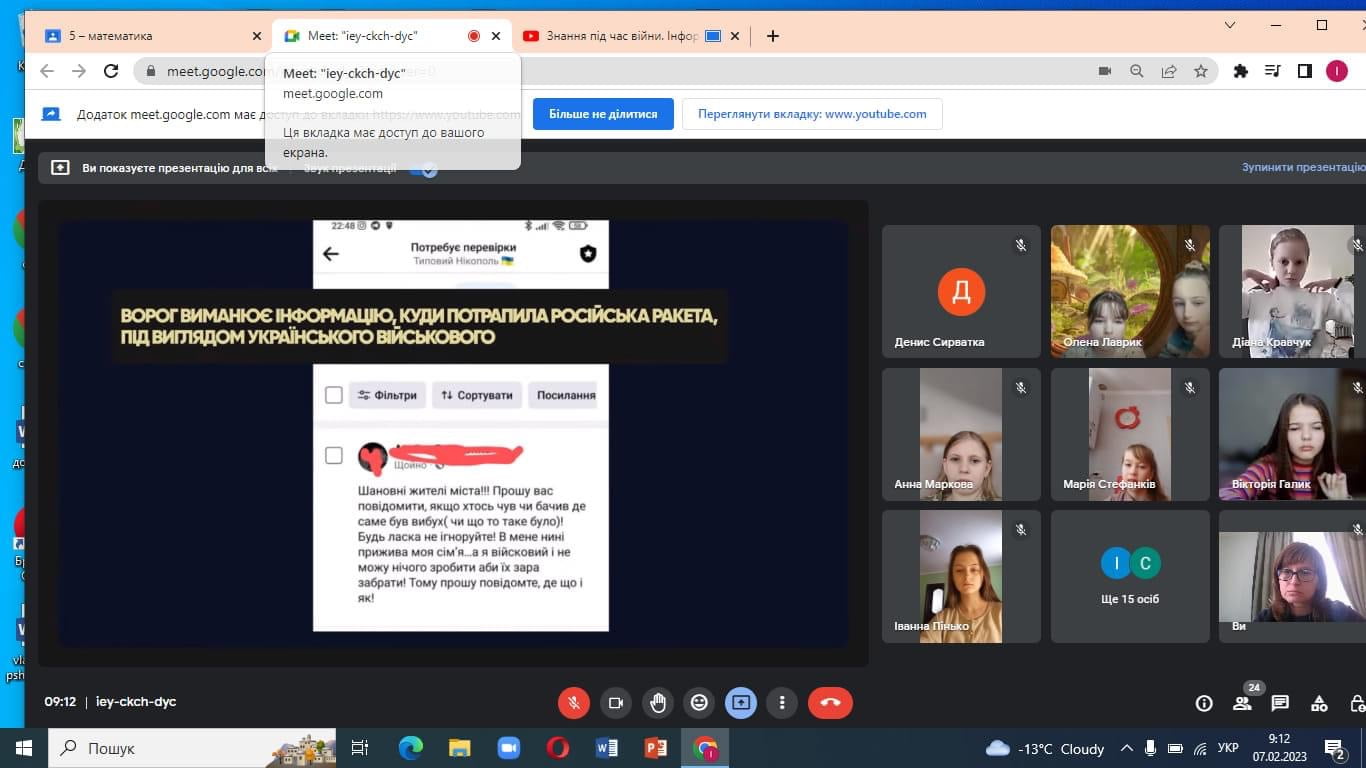Image resolution: width=1366 pixels, height=768 pixels.
Task: Leave the call with red hang-up button
Action: click(830, 702)
